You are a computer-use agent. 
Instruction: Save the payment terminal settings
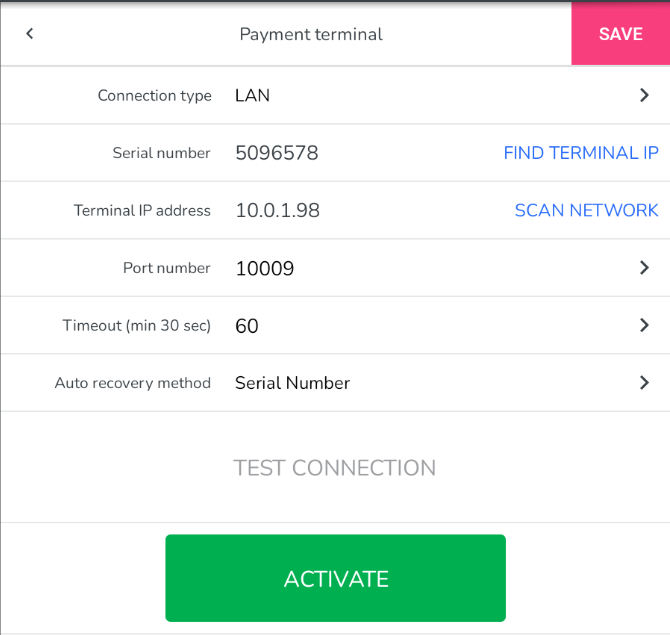[620, 34]
